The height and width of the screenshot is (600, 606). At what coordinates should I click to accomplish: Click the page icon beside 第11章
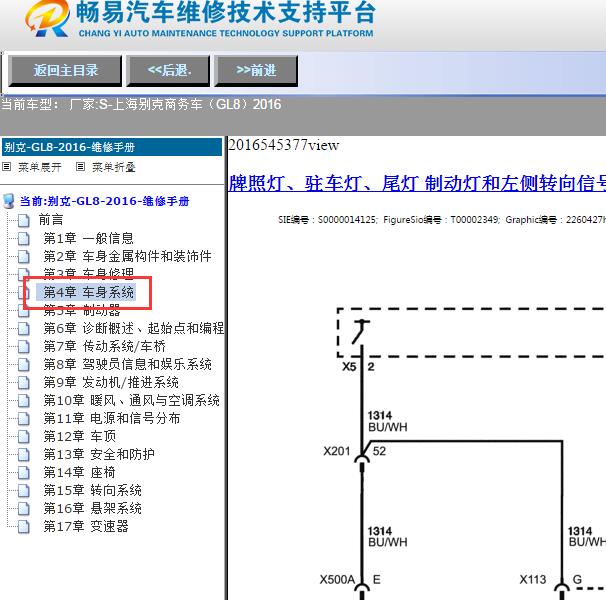click(24, 419)
